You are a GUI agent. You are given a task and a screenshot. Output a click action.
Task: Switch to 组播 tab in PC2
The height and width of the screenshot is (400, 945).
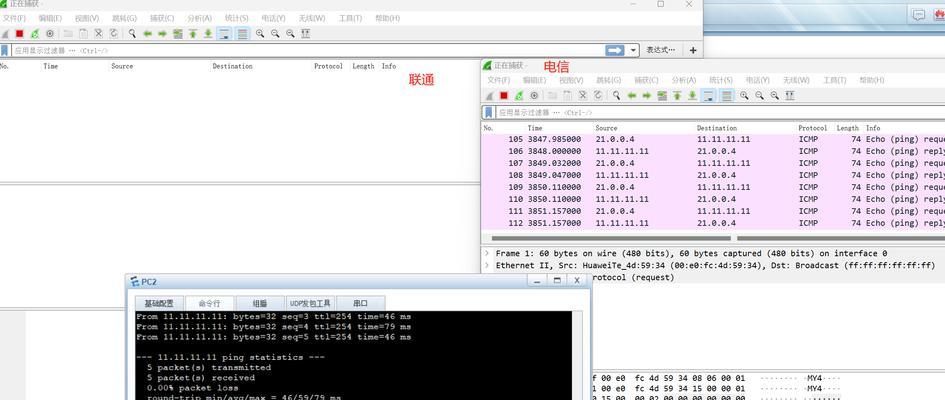point(260,304)
